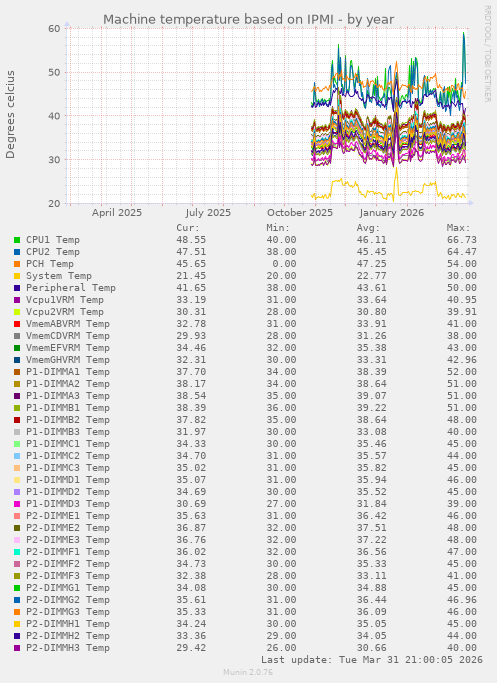The width and height of the screenshot is (497, 683).
Task: Click the 'Last update: Tue Mar 31 21:00:05 2026' text
Action: [372, 660]
